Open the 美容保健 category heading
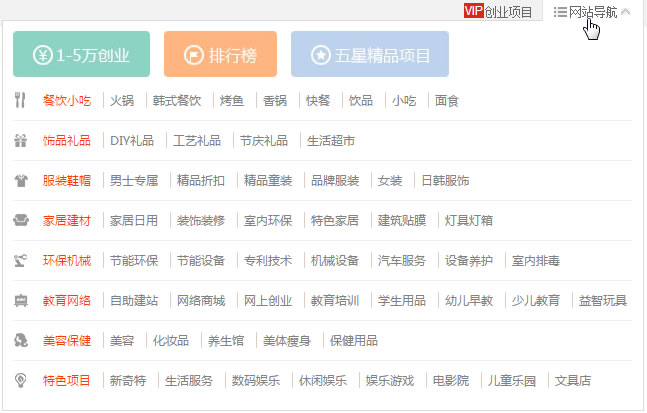This screenshot has height=413, width=647. click(x=67, y=340)
